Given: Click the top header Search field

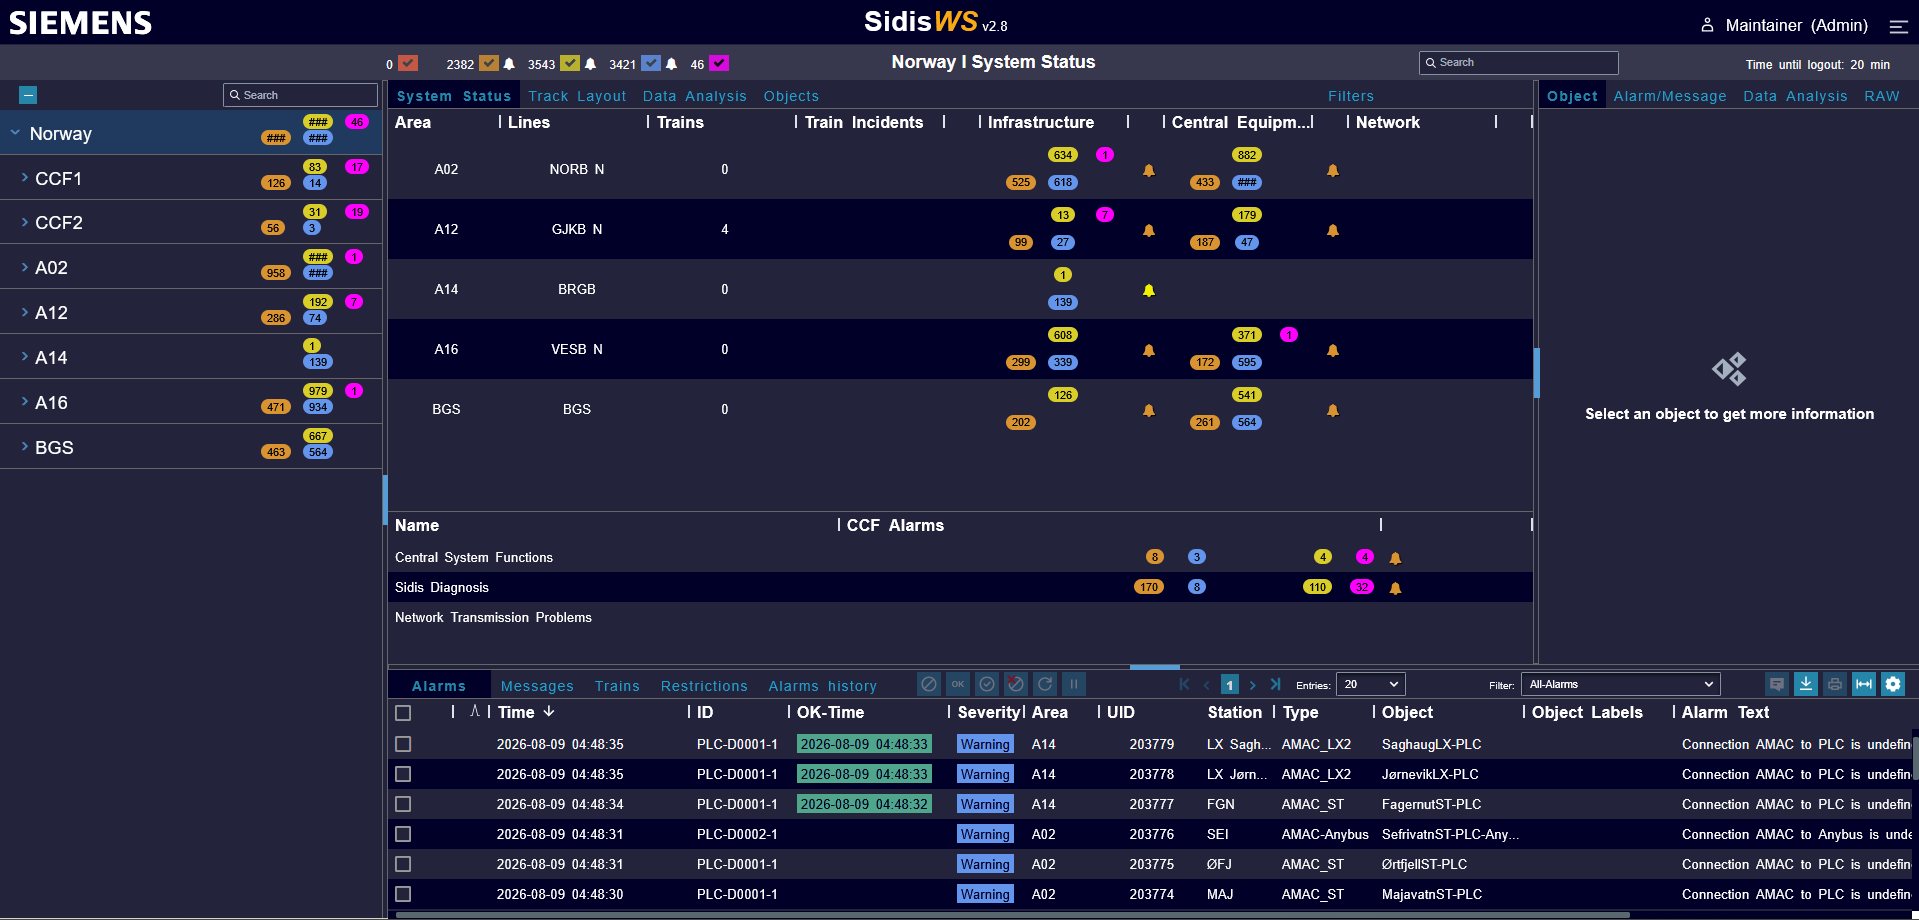Looking at the screenshot, I should 1518,62.
